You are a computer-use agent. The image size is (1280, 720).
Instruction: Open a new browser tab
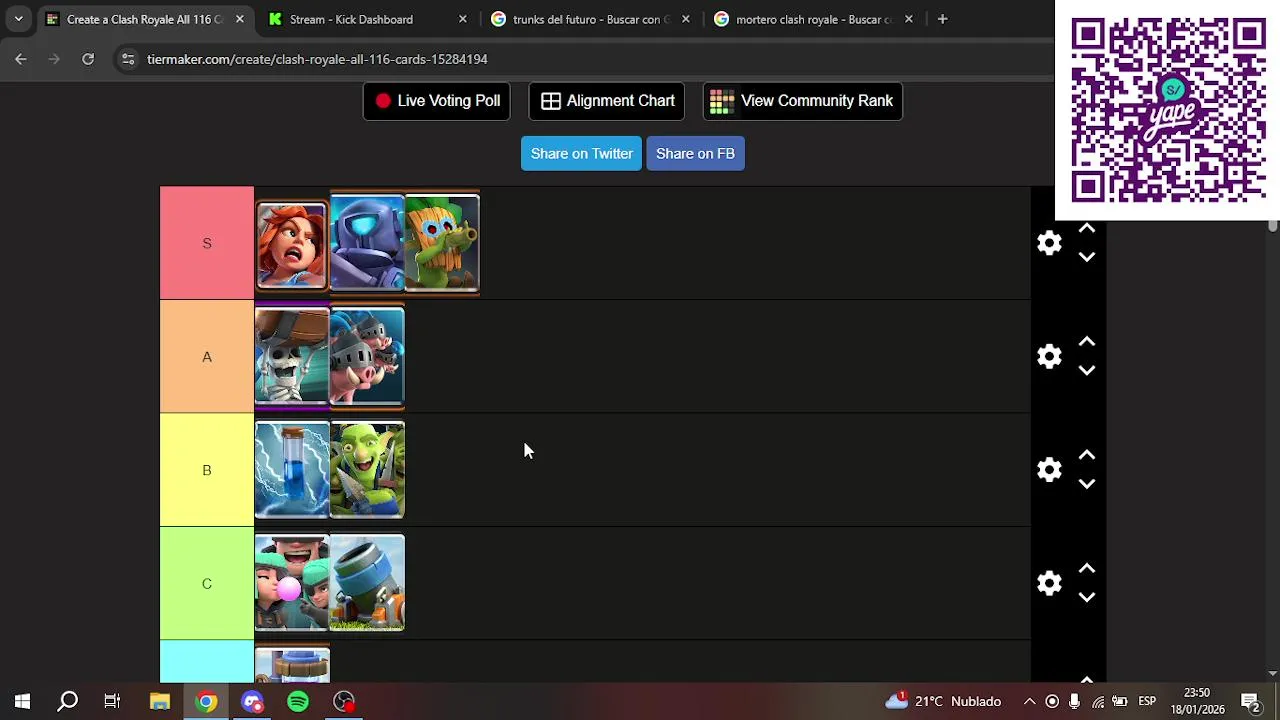pyautogui.click(x=942, y=19)
